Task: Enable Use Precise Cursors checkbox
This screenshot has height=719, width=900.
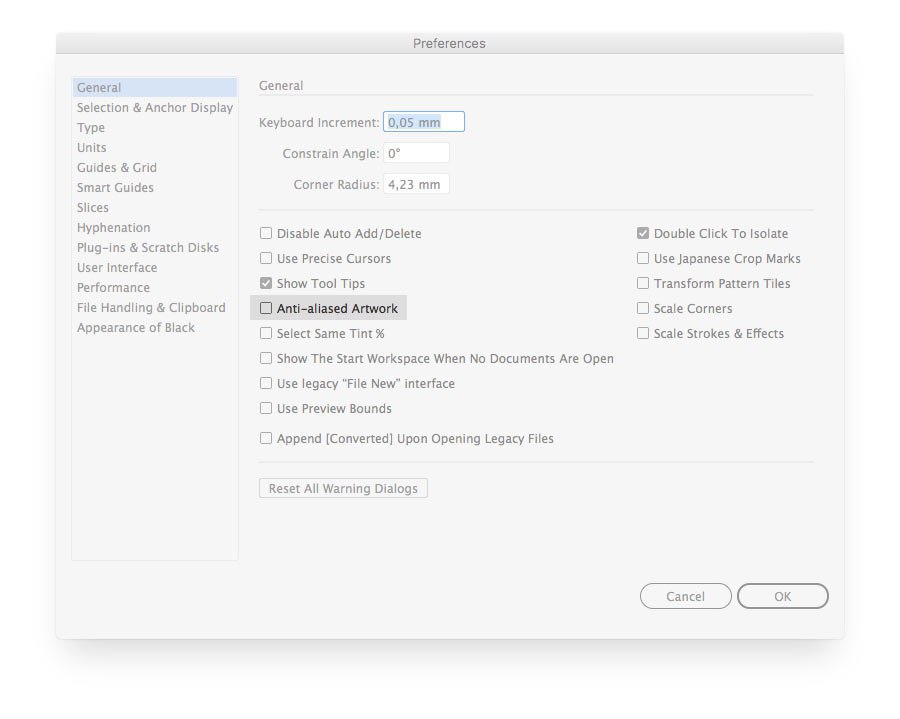Action: [x=266, y=258]
